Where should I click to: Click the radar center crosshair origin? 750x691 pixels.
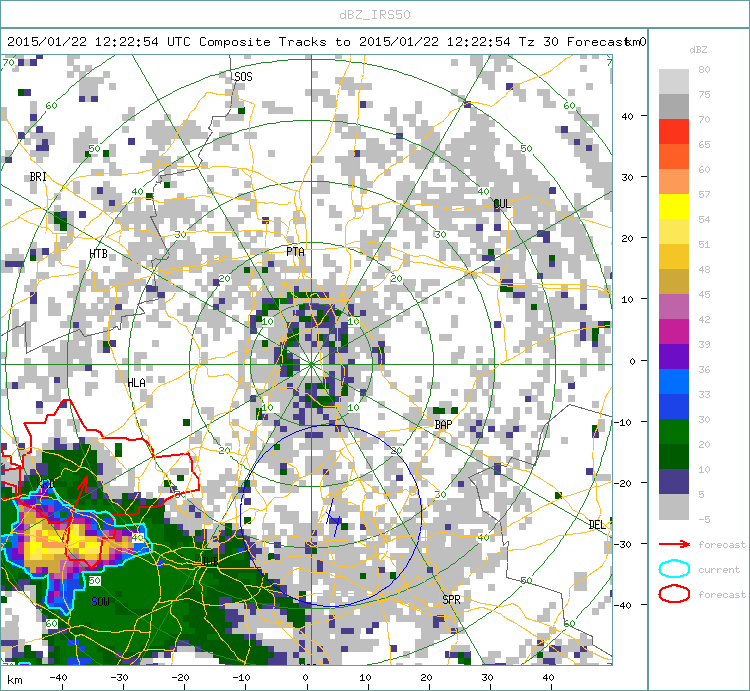pyautogui.click(x=311, y=364)
